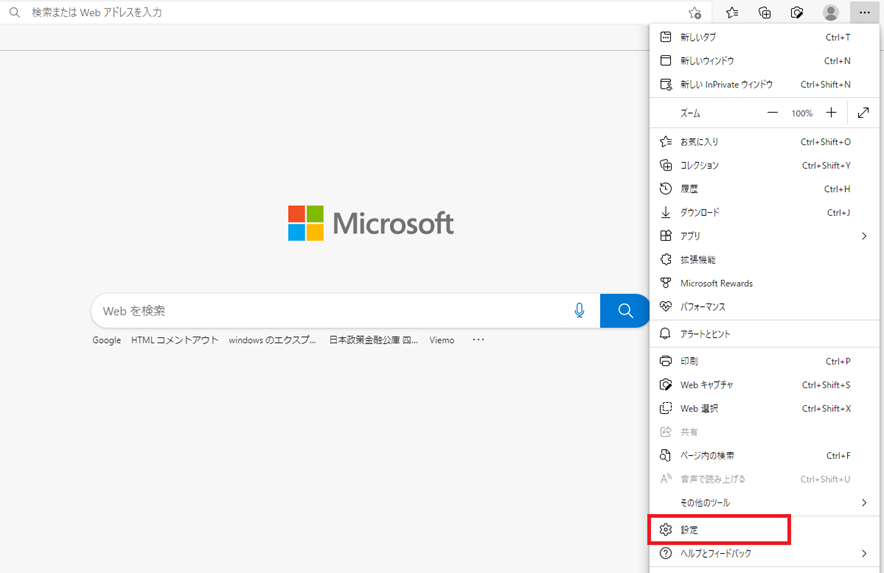
Task: Click the アラートとヒント bell icon
Action: (666, 334)
